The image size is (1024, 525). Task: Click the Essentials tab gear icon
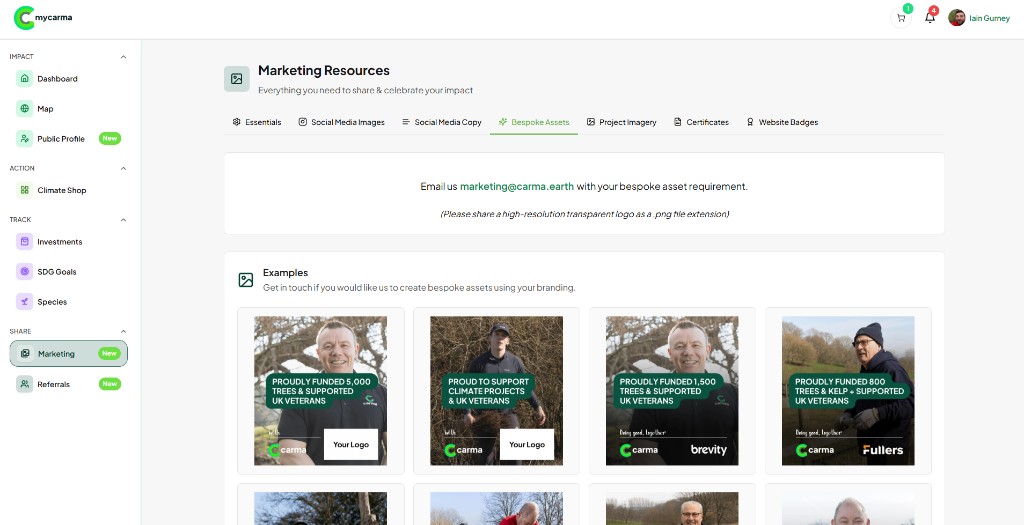236,122
